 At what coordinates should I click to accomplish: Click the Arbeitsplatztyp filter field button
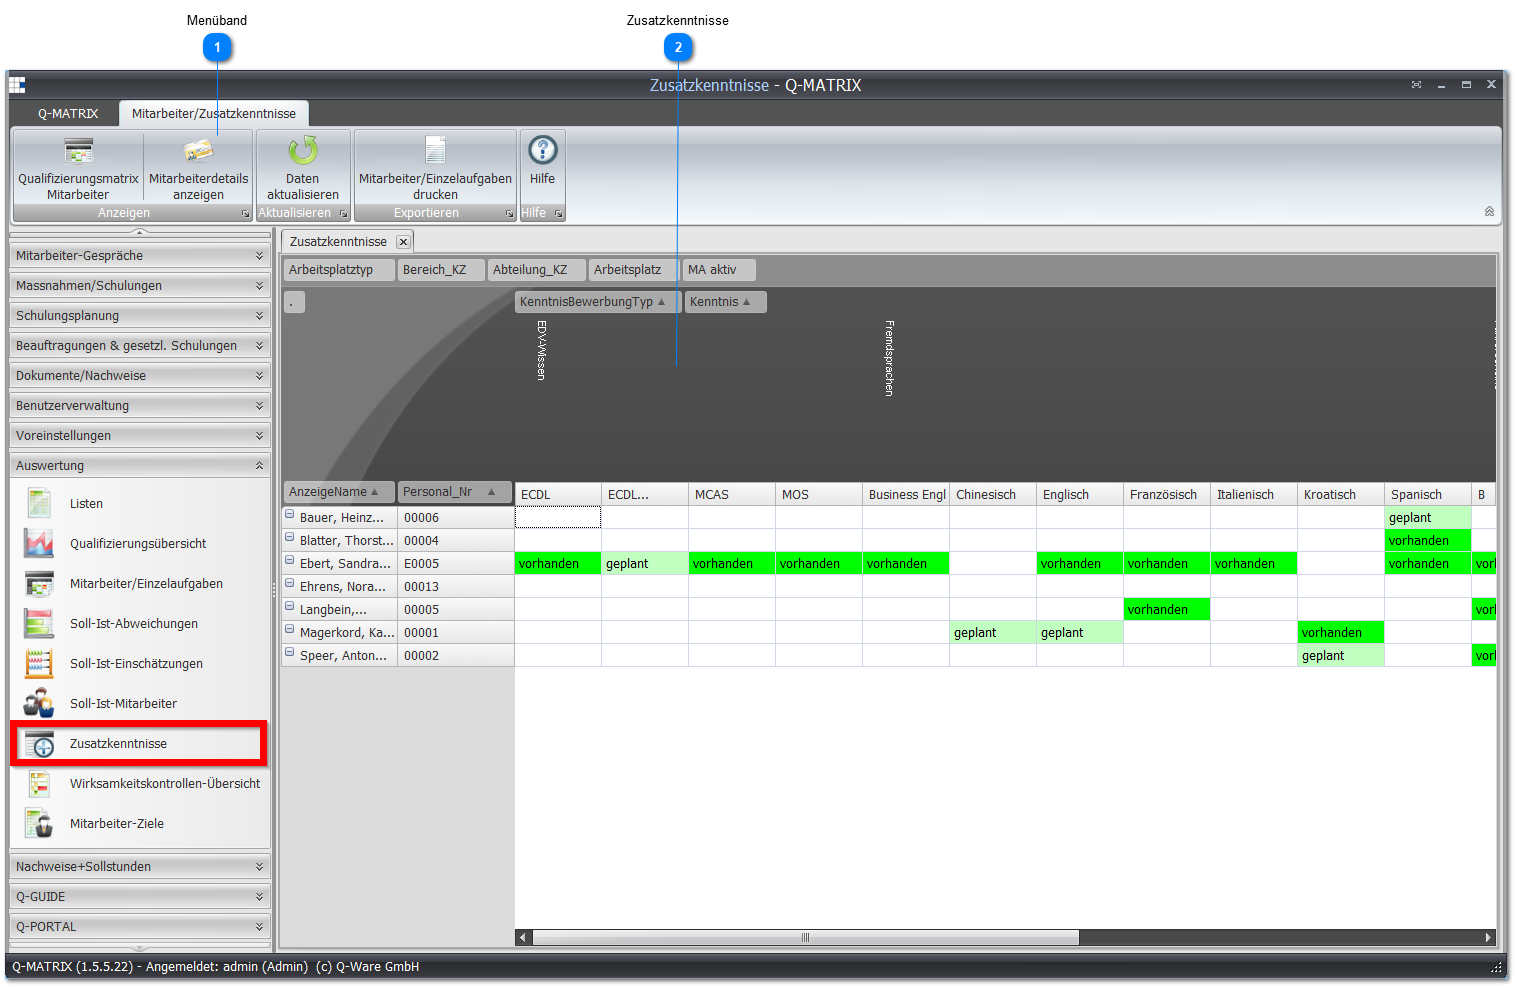[339, 270]
